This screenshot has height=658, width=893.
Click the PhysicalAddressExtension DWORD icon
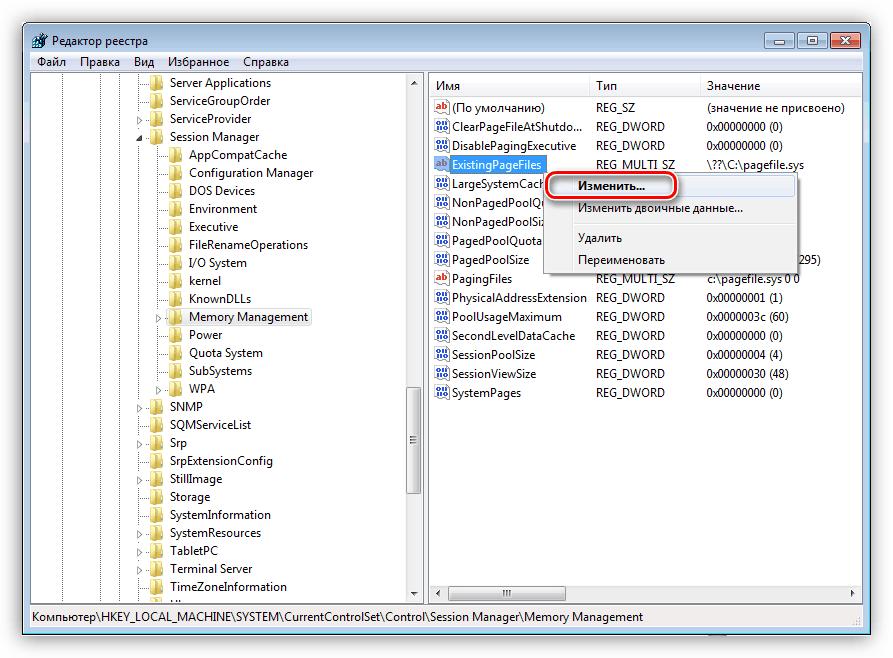[441, 297]
